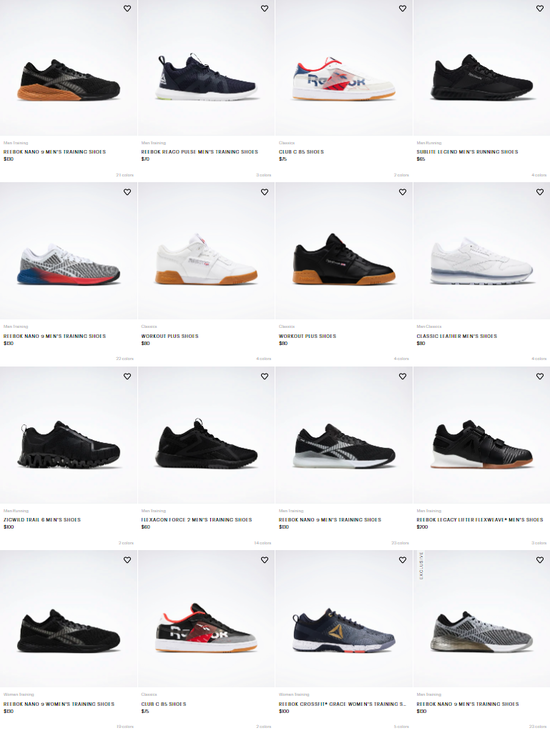This screenshot has width=550, height=733.
Task: View white Workout Plus shoe image
Action: 206,251
